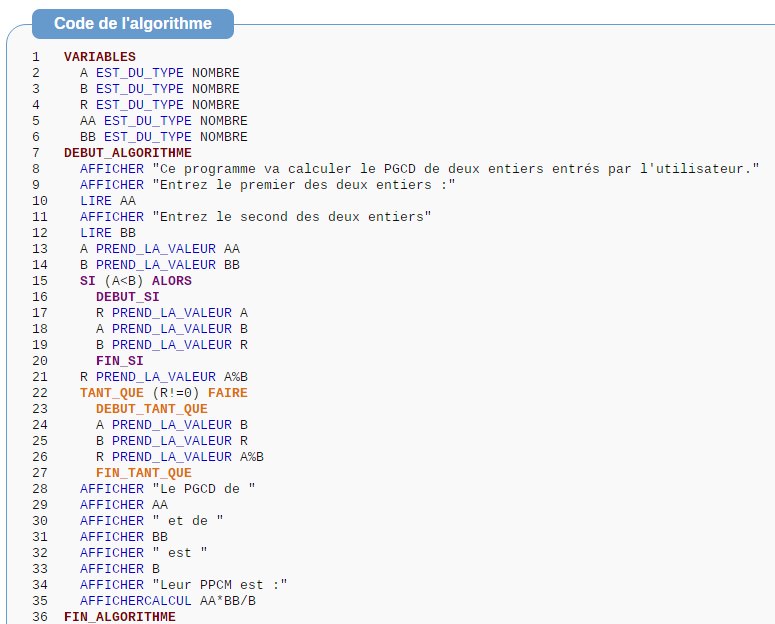775x624 pixels.
Task: Click the 'AFFICHERCALCUL AA*BB/B' line
Action: 168,601
